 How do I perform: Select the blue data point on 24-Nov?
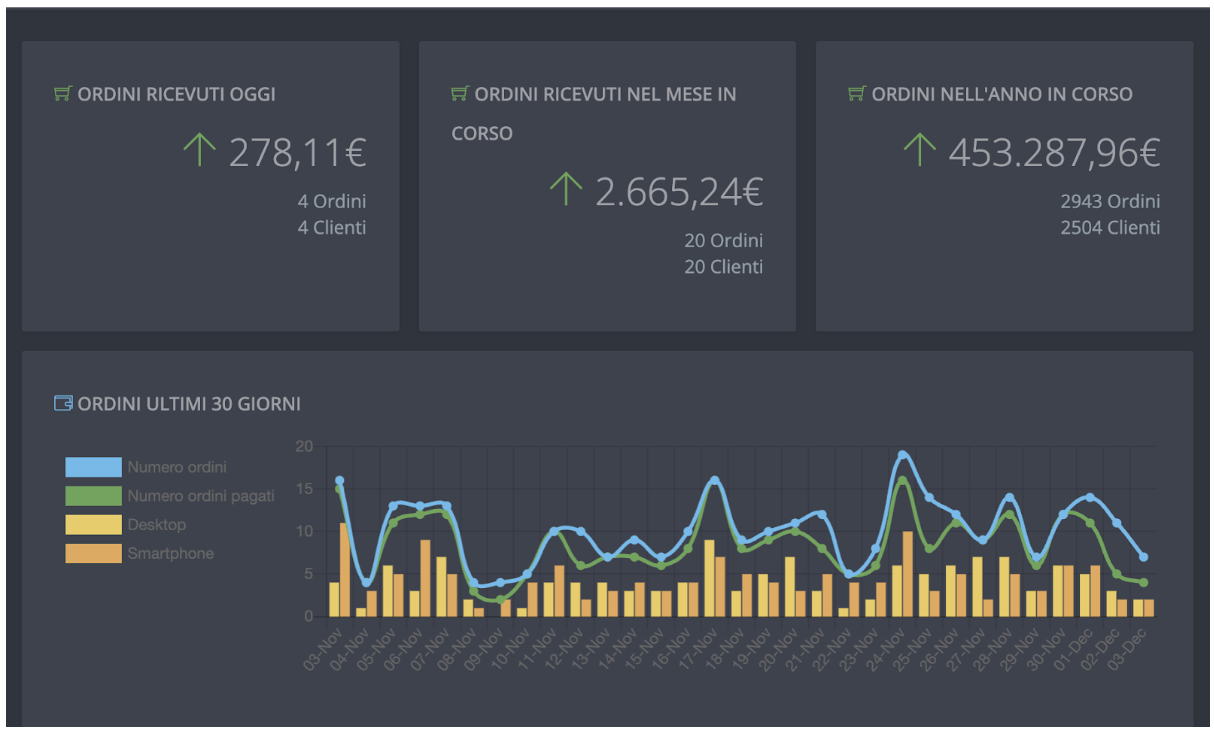902,455
